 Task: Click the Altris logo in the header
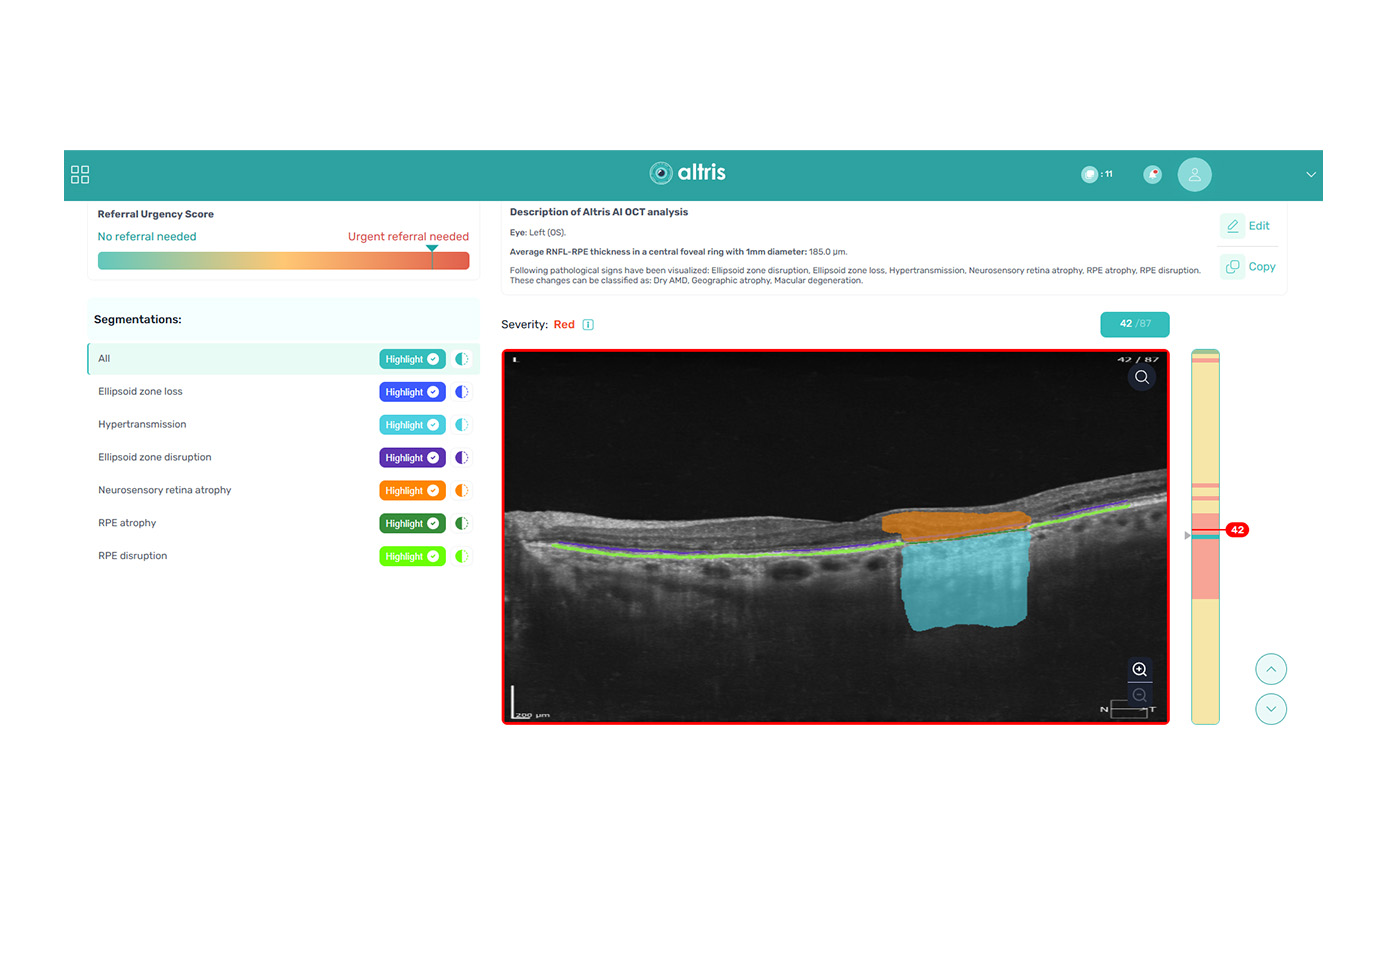click(x=687, y=172)
